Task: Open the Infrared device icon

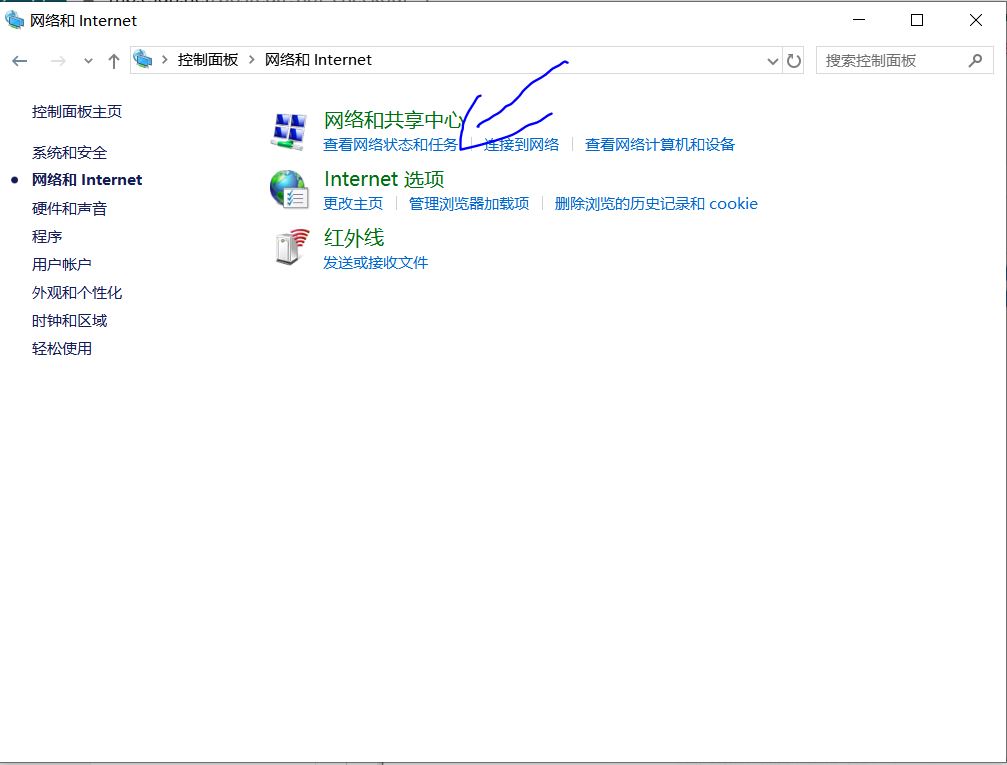Action: [291, 247]
